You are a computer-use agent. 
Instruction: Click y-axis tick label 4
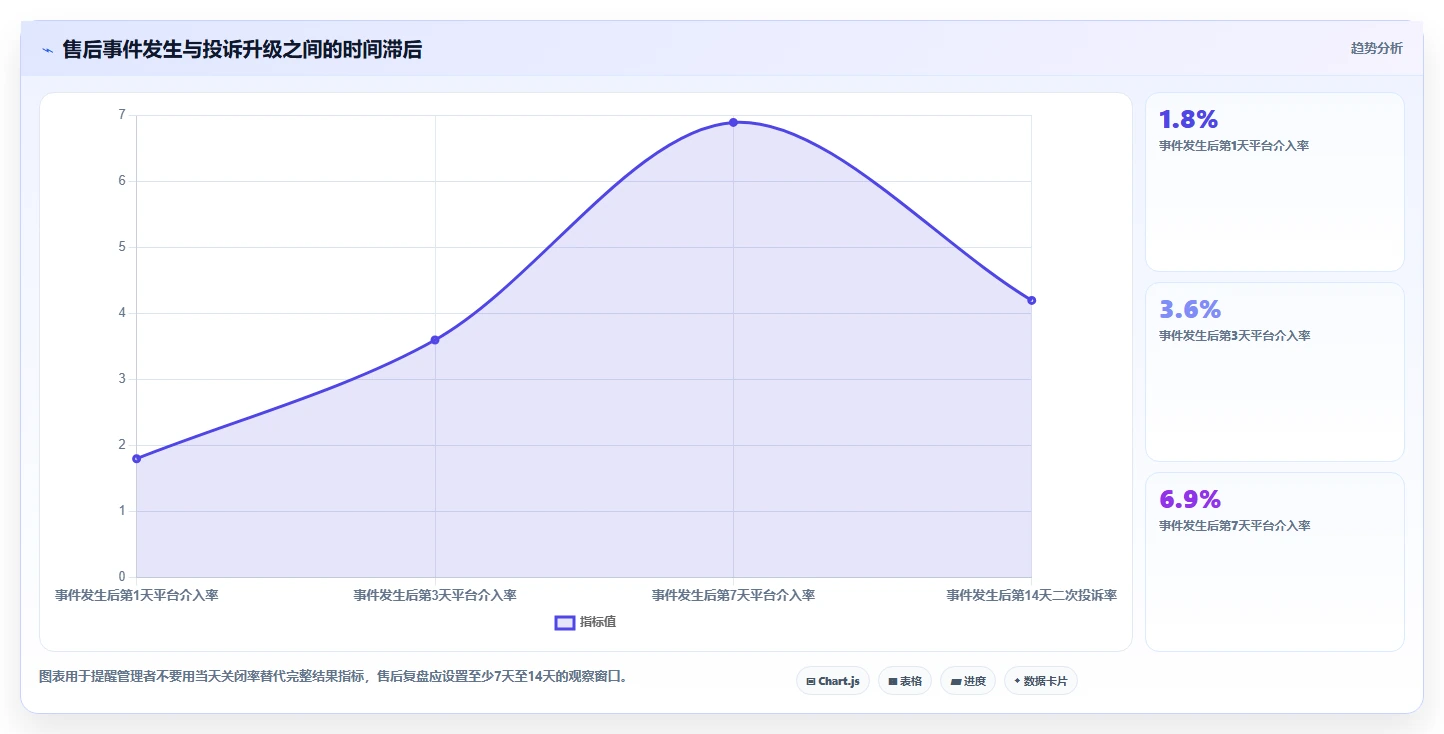coord(122,313)
